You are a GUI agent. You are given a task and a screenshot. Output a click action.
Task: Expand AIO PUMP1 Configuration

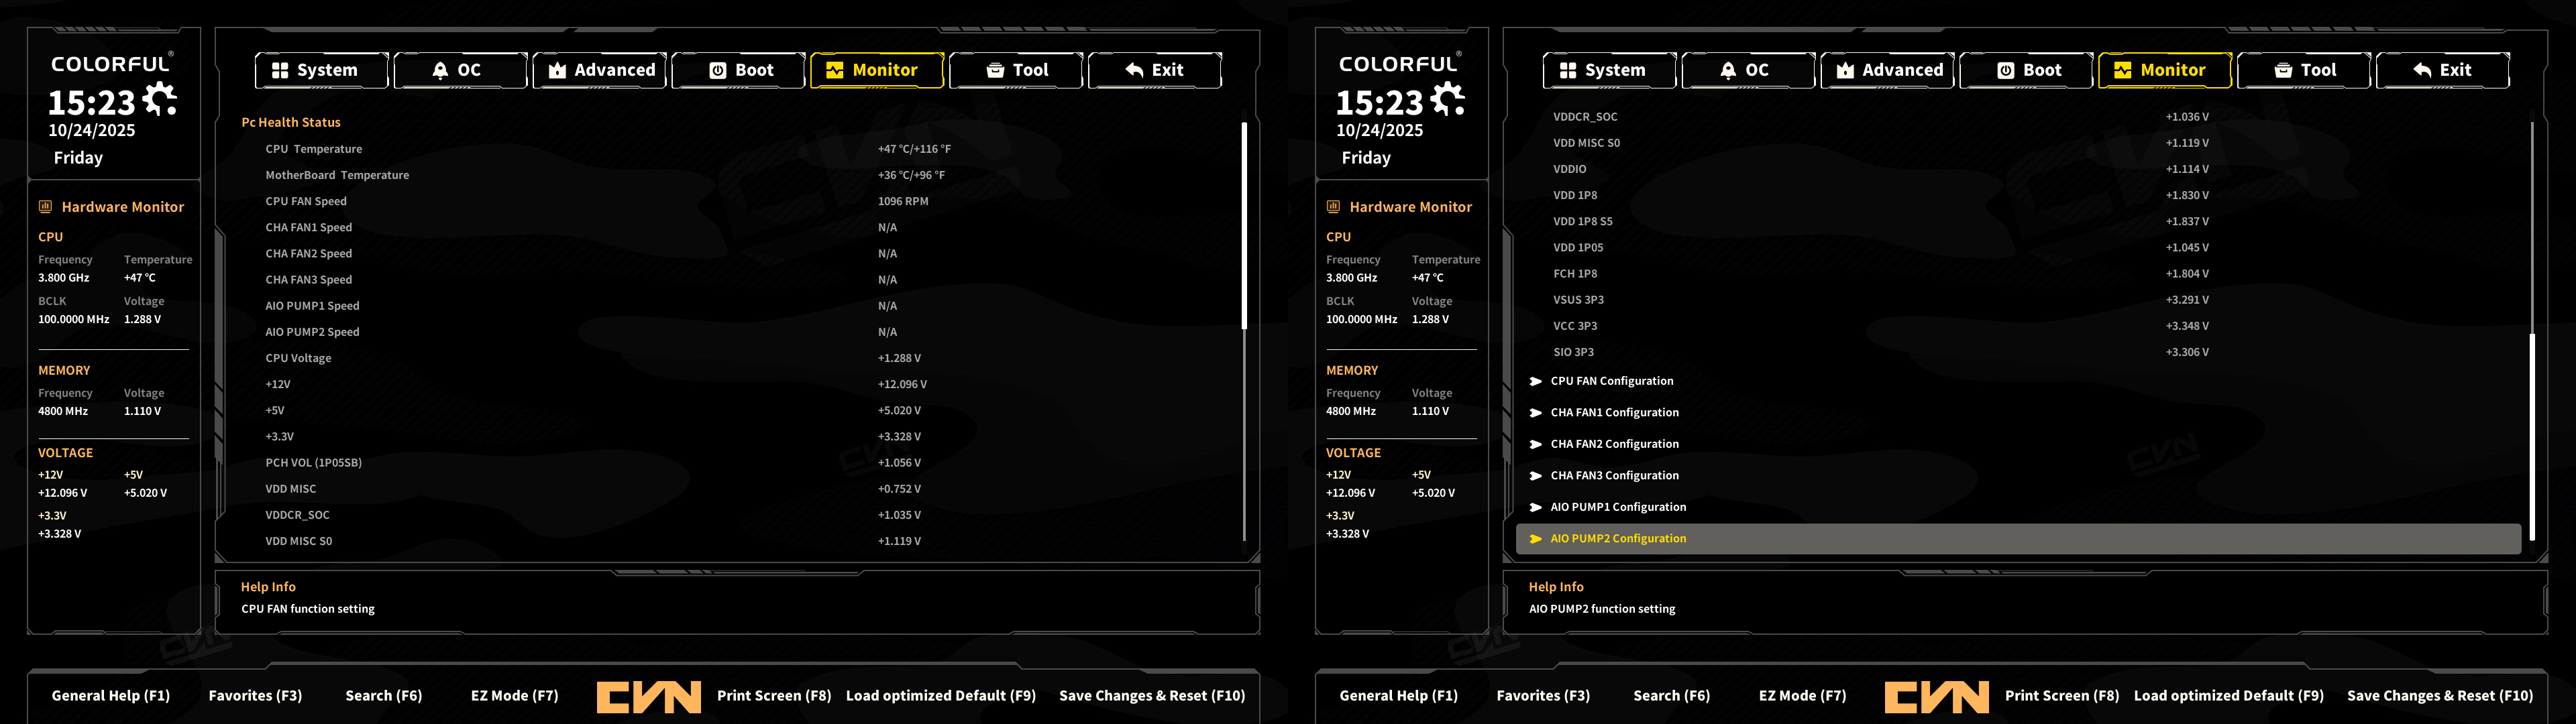pyautogui.click(x=1617, y=507)
